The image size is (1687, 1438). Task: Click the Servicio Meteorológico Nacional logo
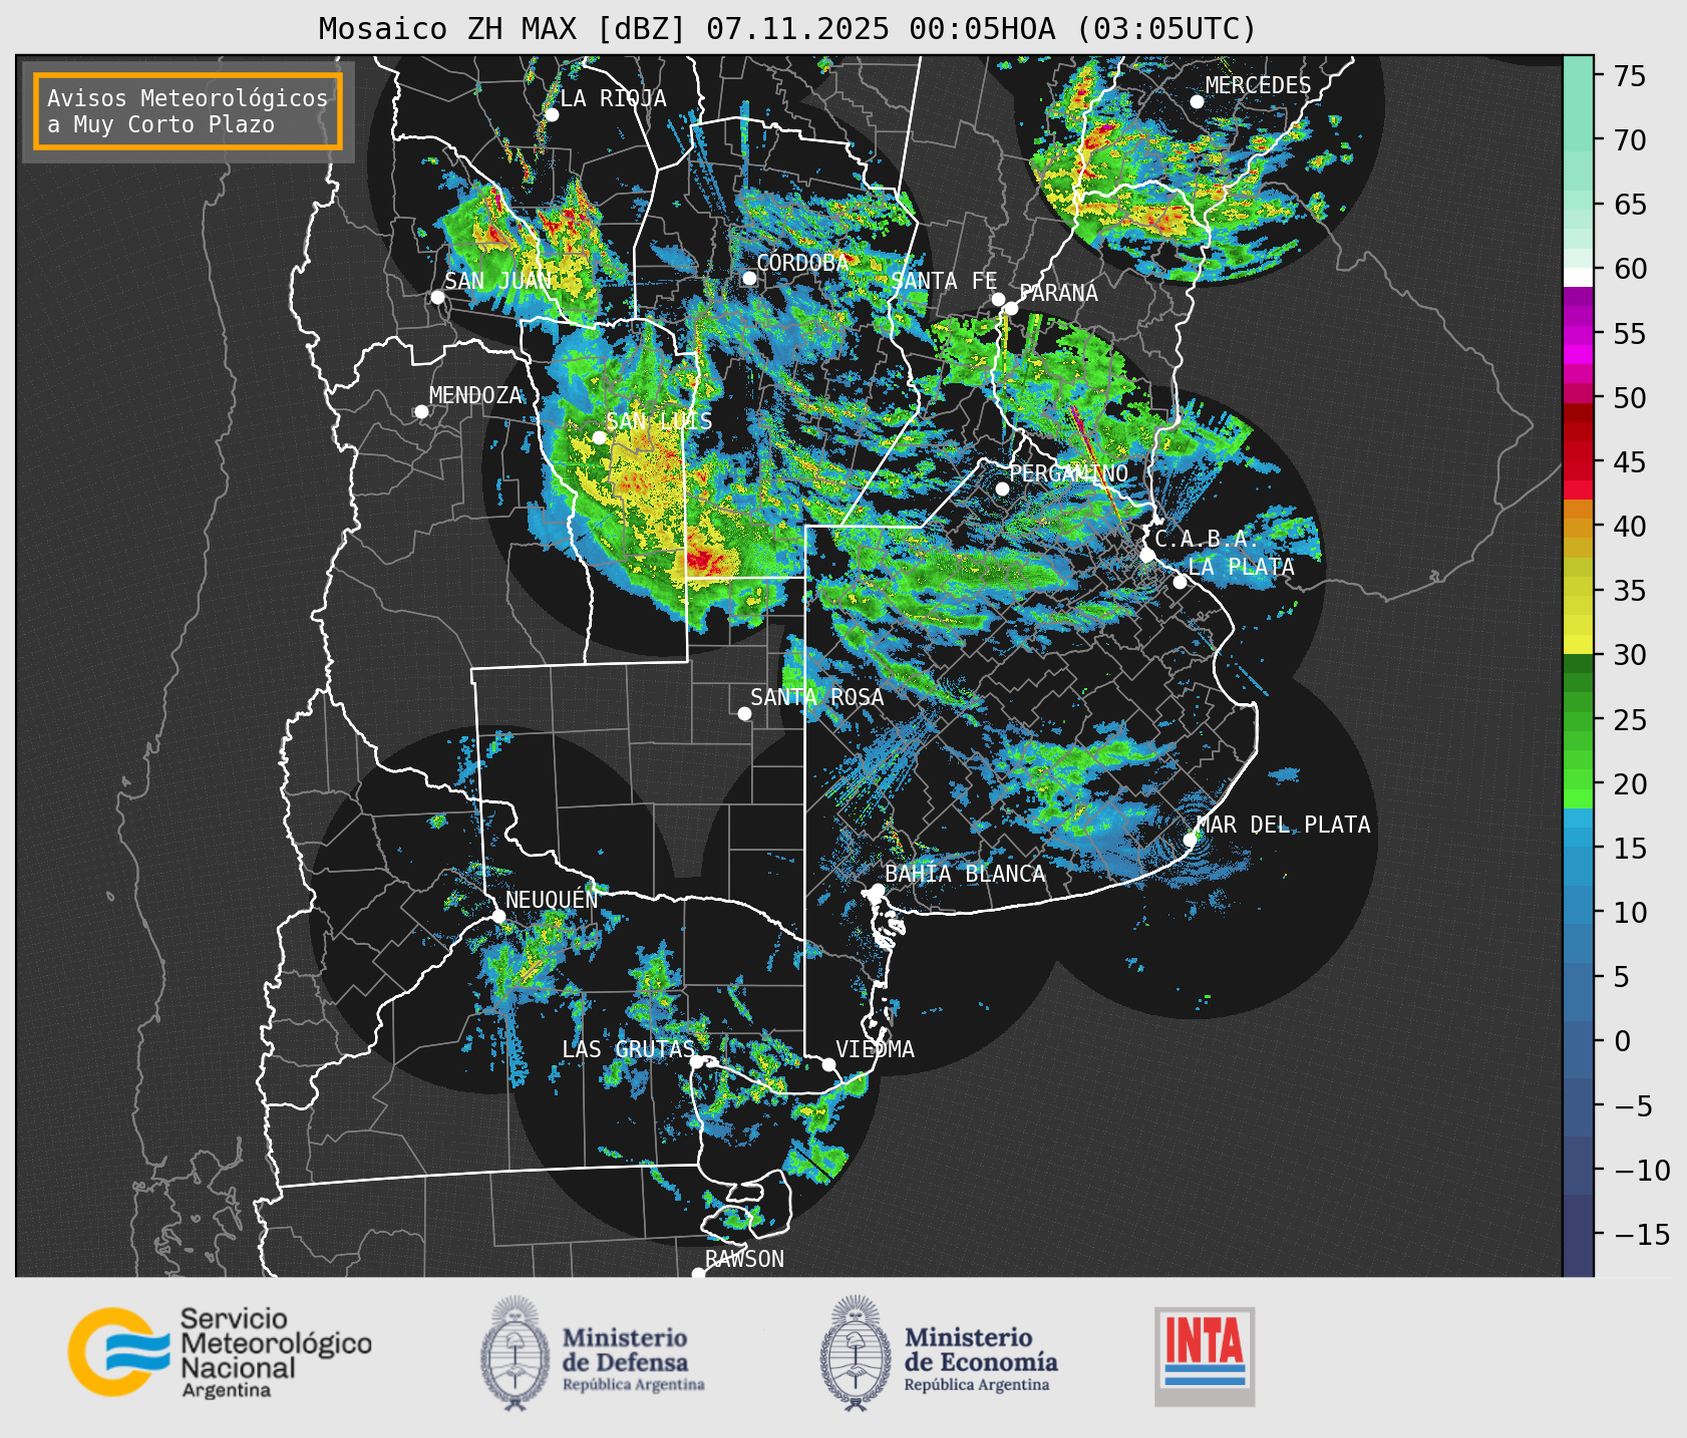pyautogui.click(x=220, y=1352)
